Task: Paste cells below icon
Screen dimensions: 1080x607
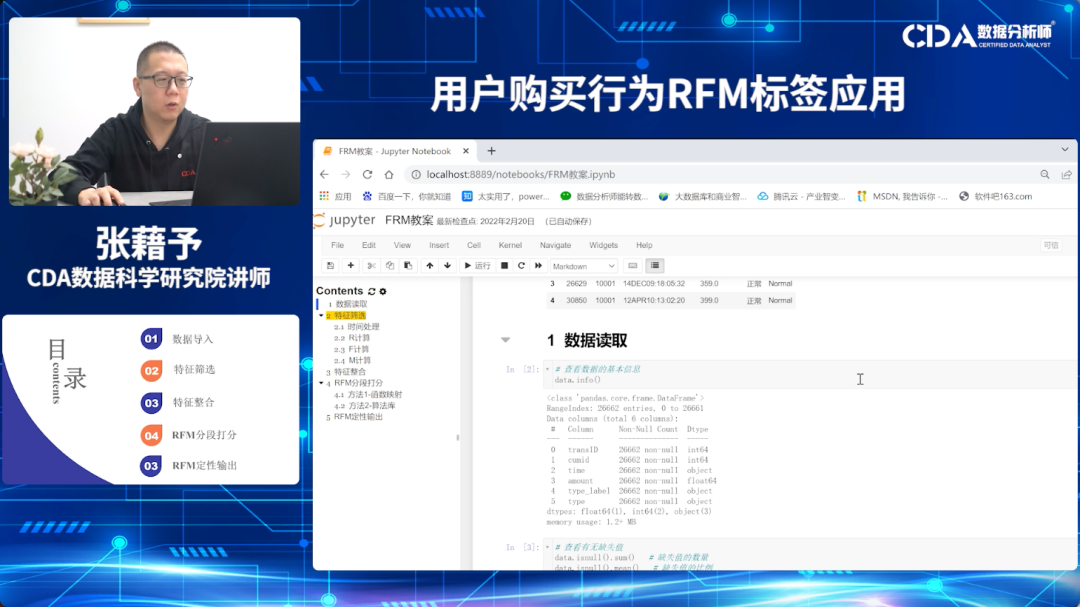Action: point(408,266)
